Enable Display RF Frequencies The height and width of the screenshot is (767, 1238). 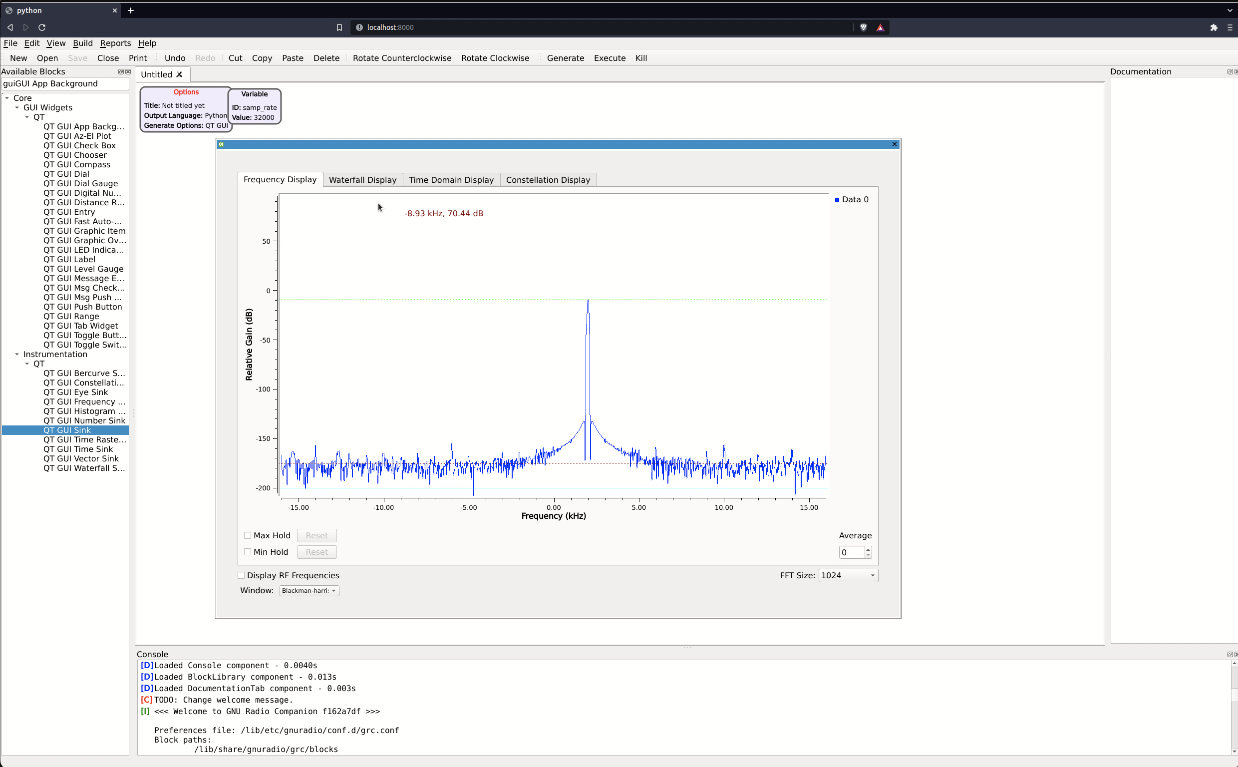pyautogui.click(x=241, y=574)
